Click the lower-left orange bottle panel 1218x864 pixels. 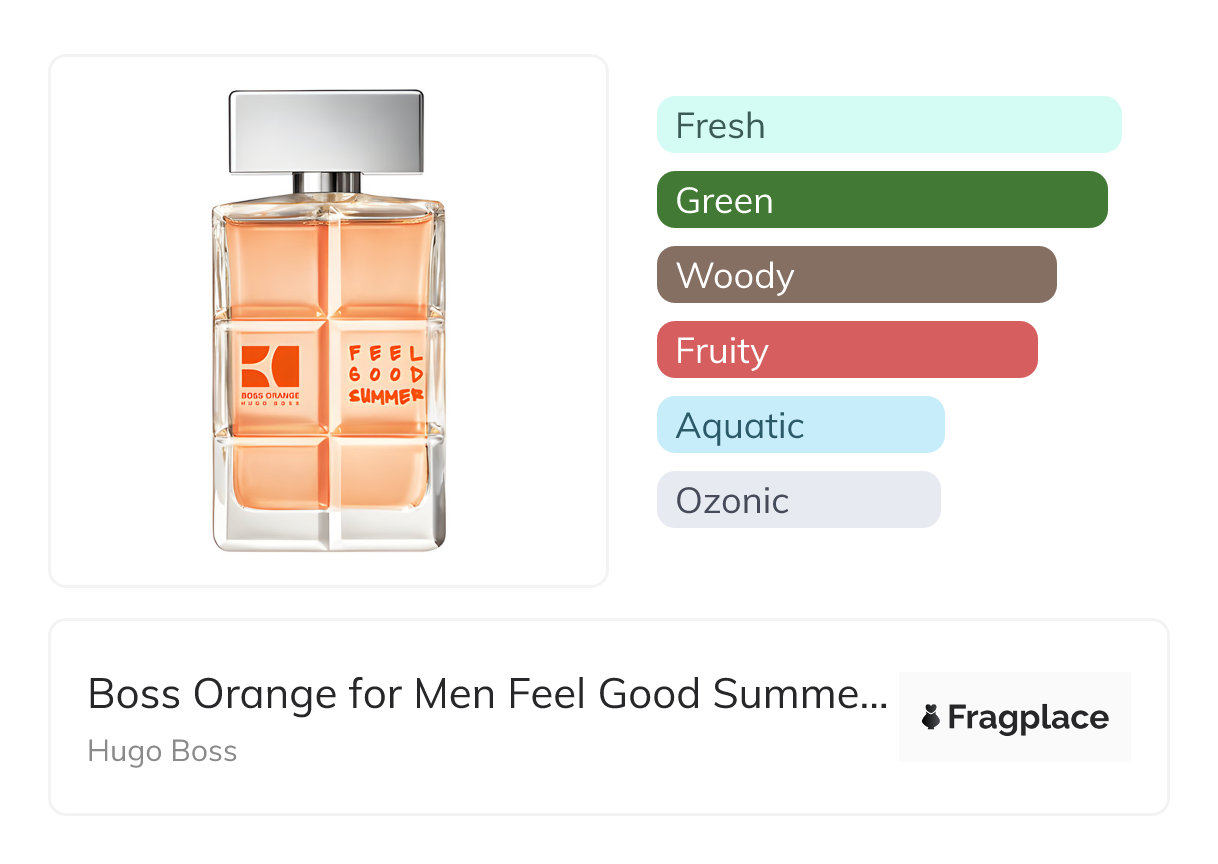pyautogui.click(x=273, y=474)
